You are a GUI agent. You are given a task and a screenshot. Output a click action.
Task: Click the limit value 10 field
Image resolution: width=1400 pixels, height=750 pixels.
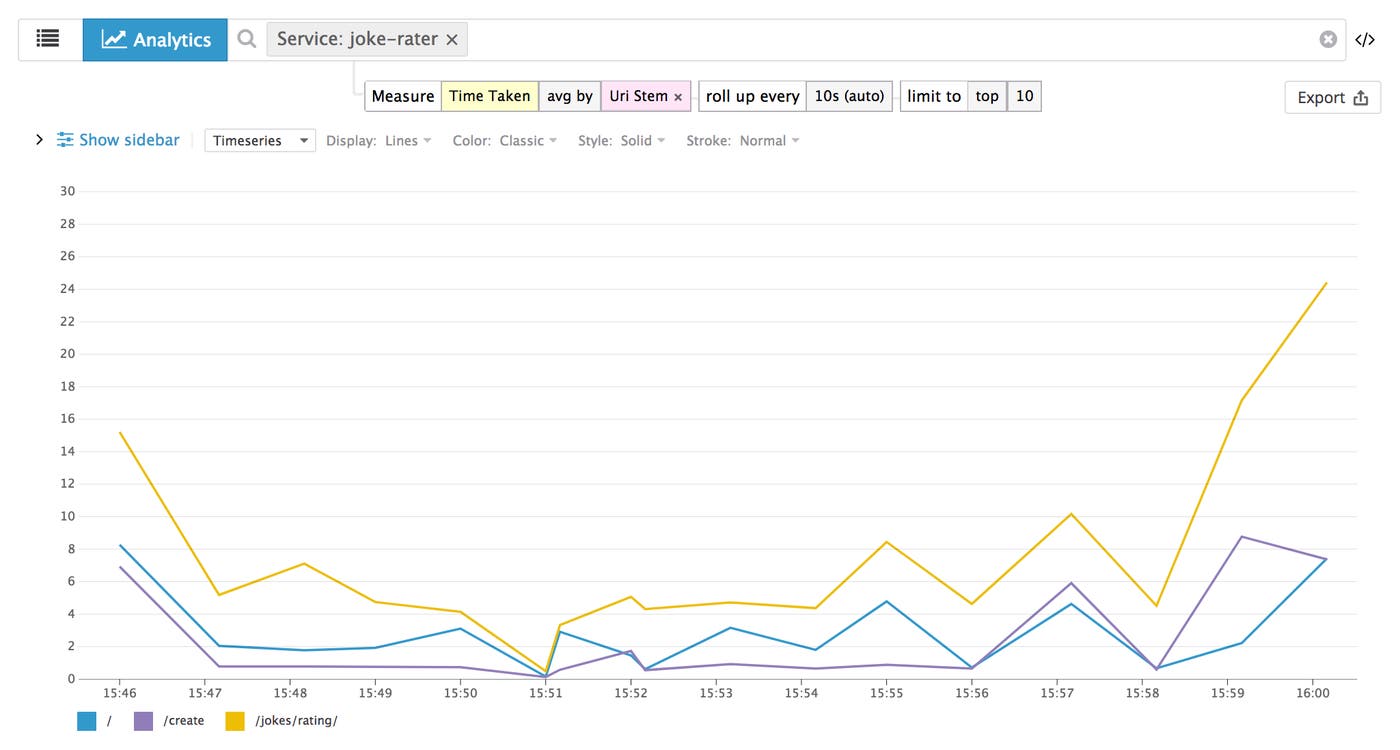tap(1024, 96)
